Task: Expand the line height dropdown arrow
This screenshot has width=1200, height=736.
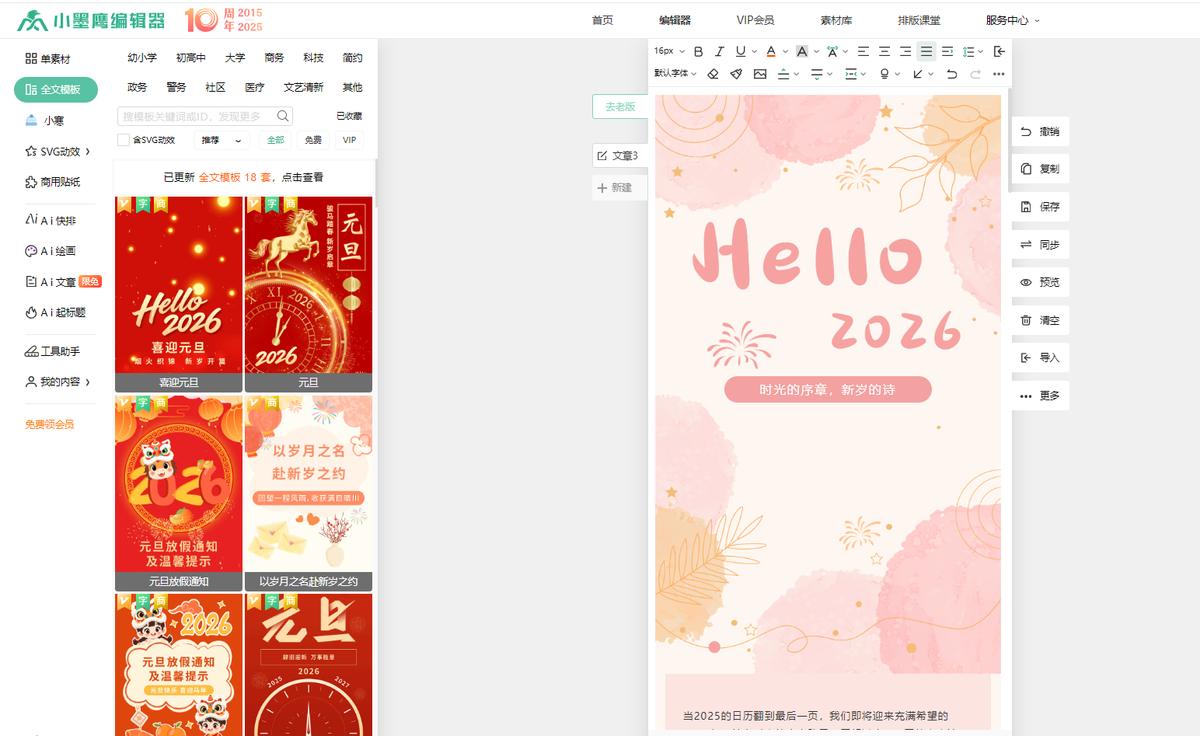Action: click(x=981, y=51)
